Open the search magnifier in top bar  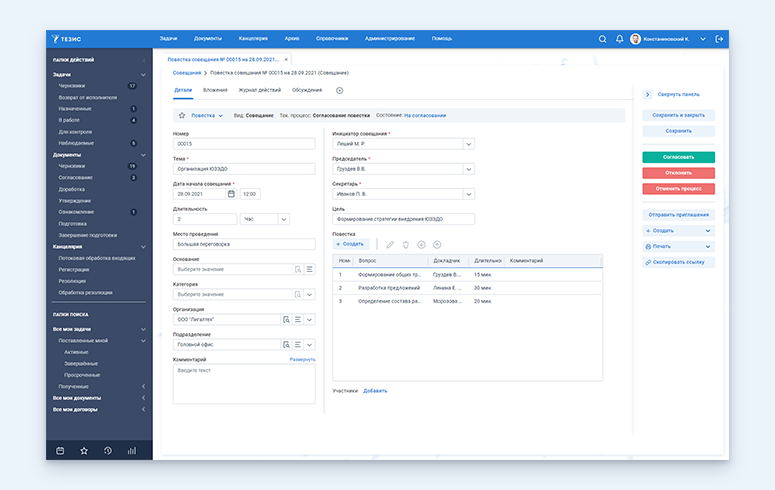[x=602, y=39]
